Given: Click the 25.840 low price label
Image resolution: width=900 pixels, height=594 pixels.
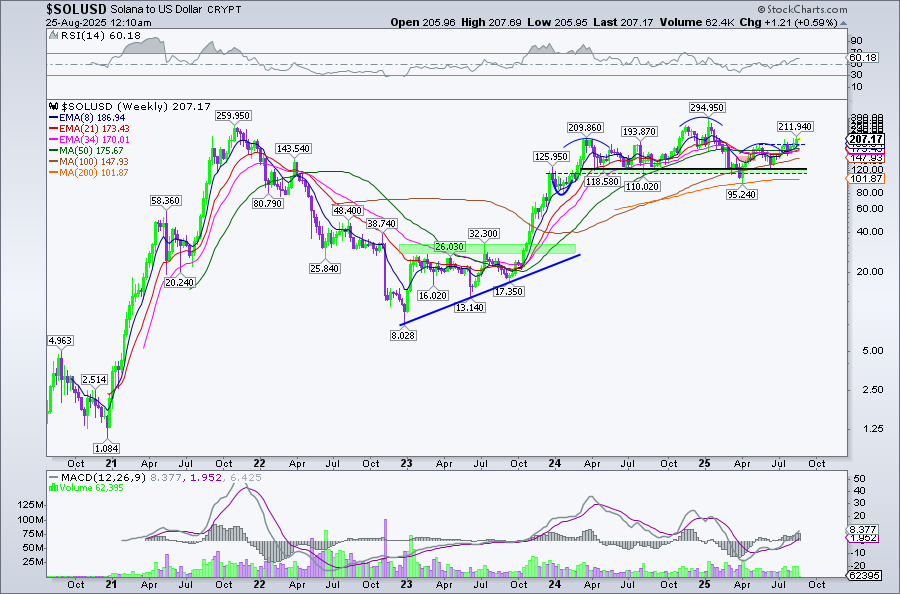Looking at the screenshot, I should point(324,268).
